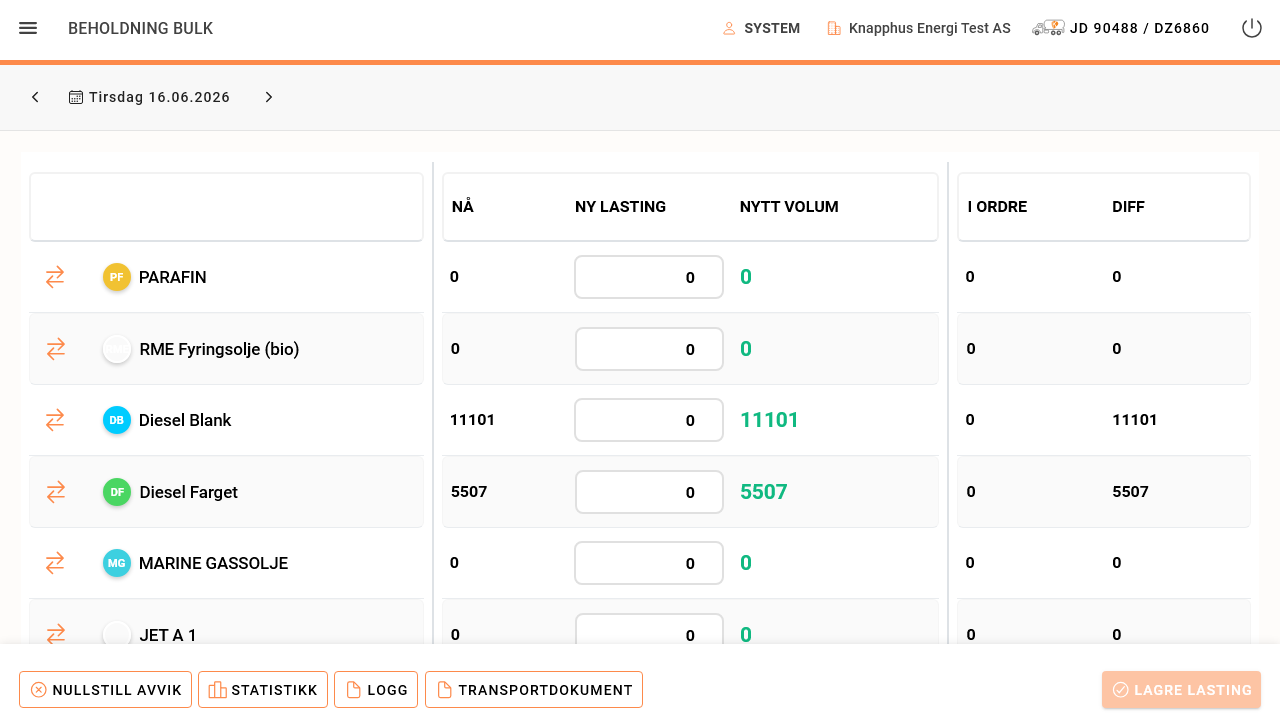Click the 5507 value in DIFF column

tap(1131, 492)
